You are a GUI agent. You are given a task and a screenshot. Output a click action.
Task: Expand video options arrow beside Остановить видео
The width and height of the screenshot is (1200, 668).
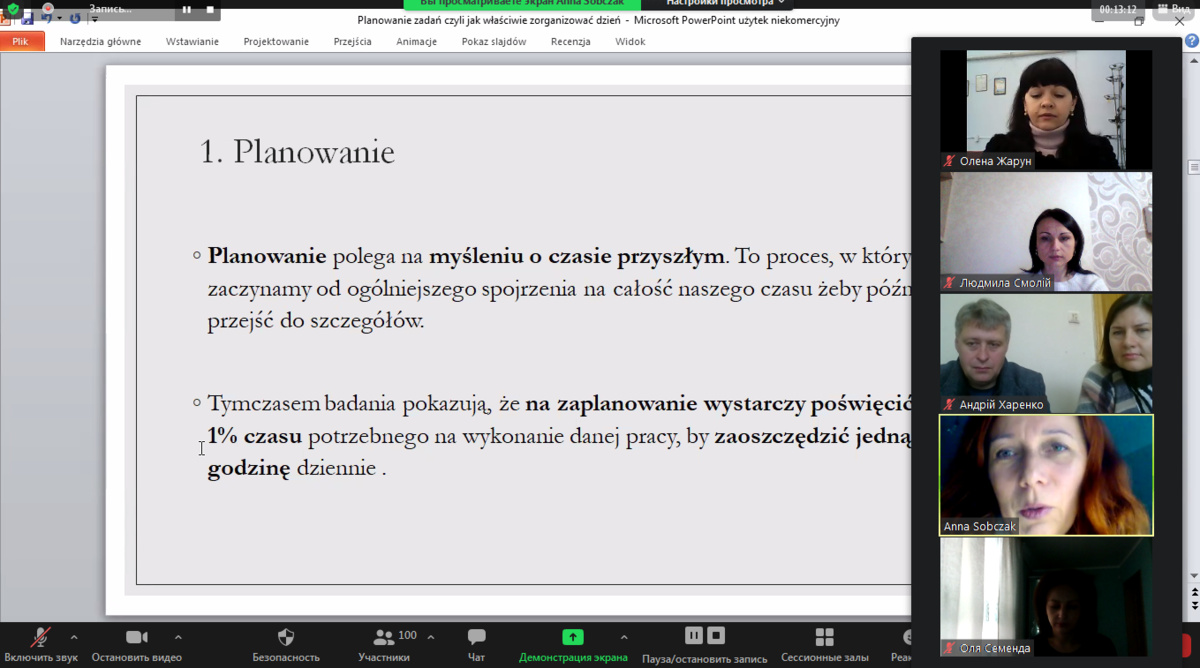[178, 637]
